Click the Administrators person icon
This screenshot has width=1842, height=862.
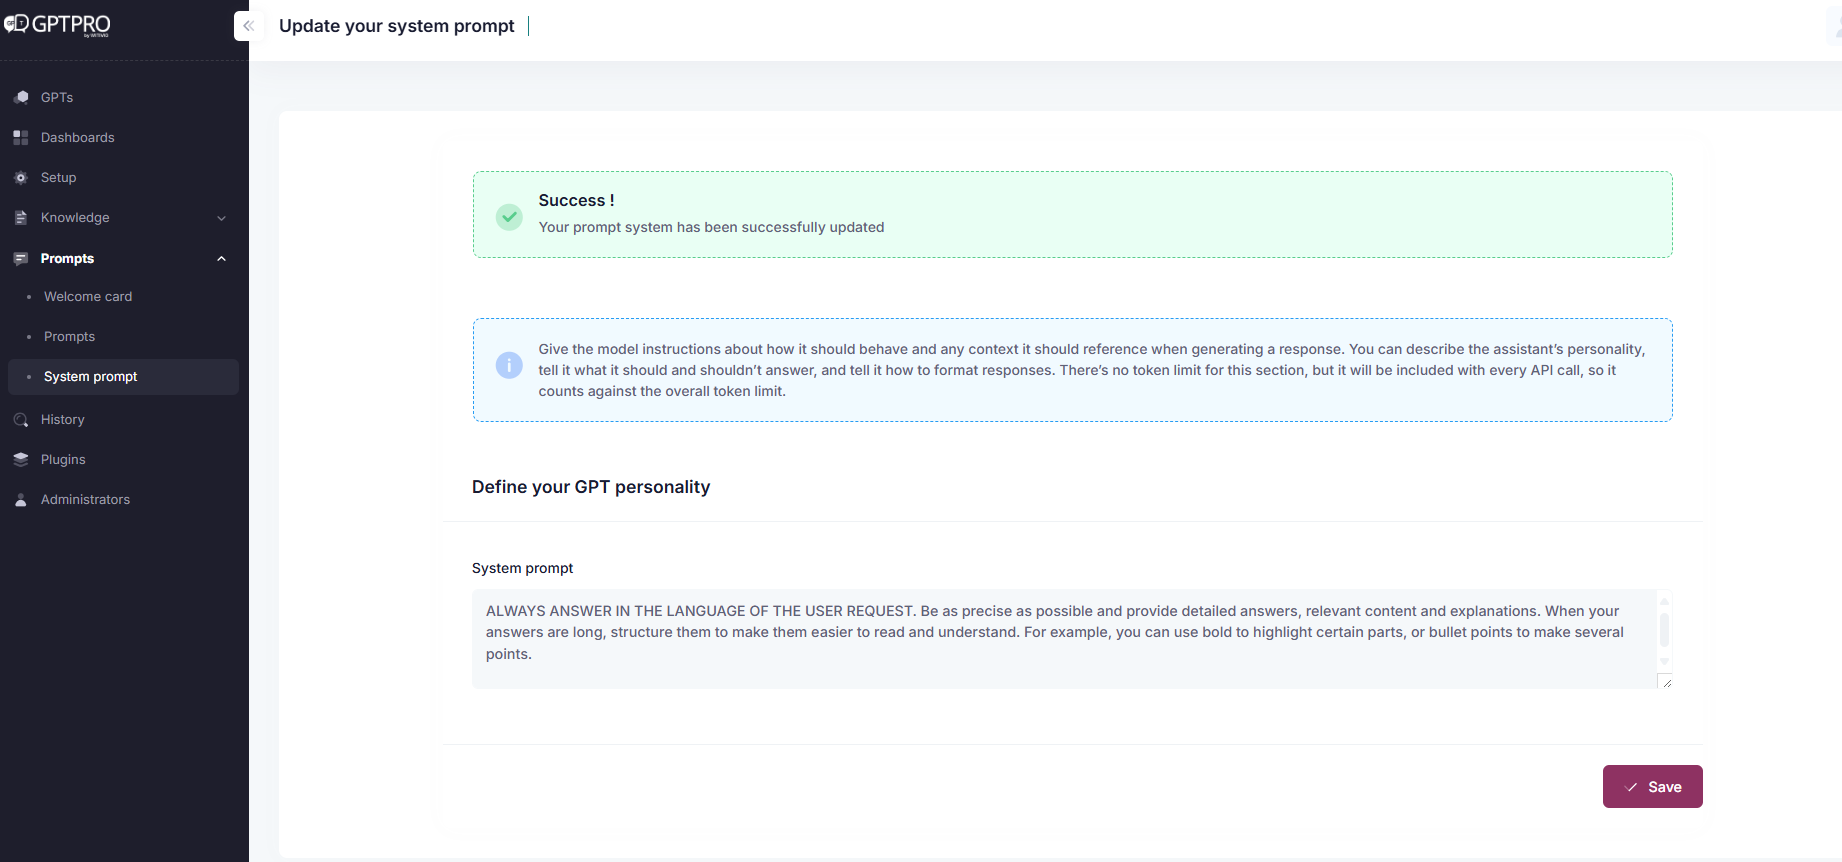point(21,499)
